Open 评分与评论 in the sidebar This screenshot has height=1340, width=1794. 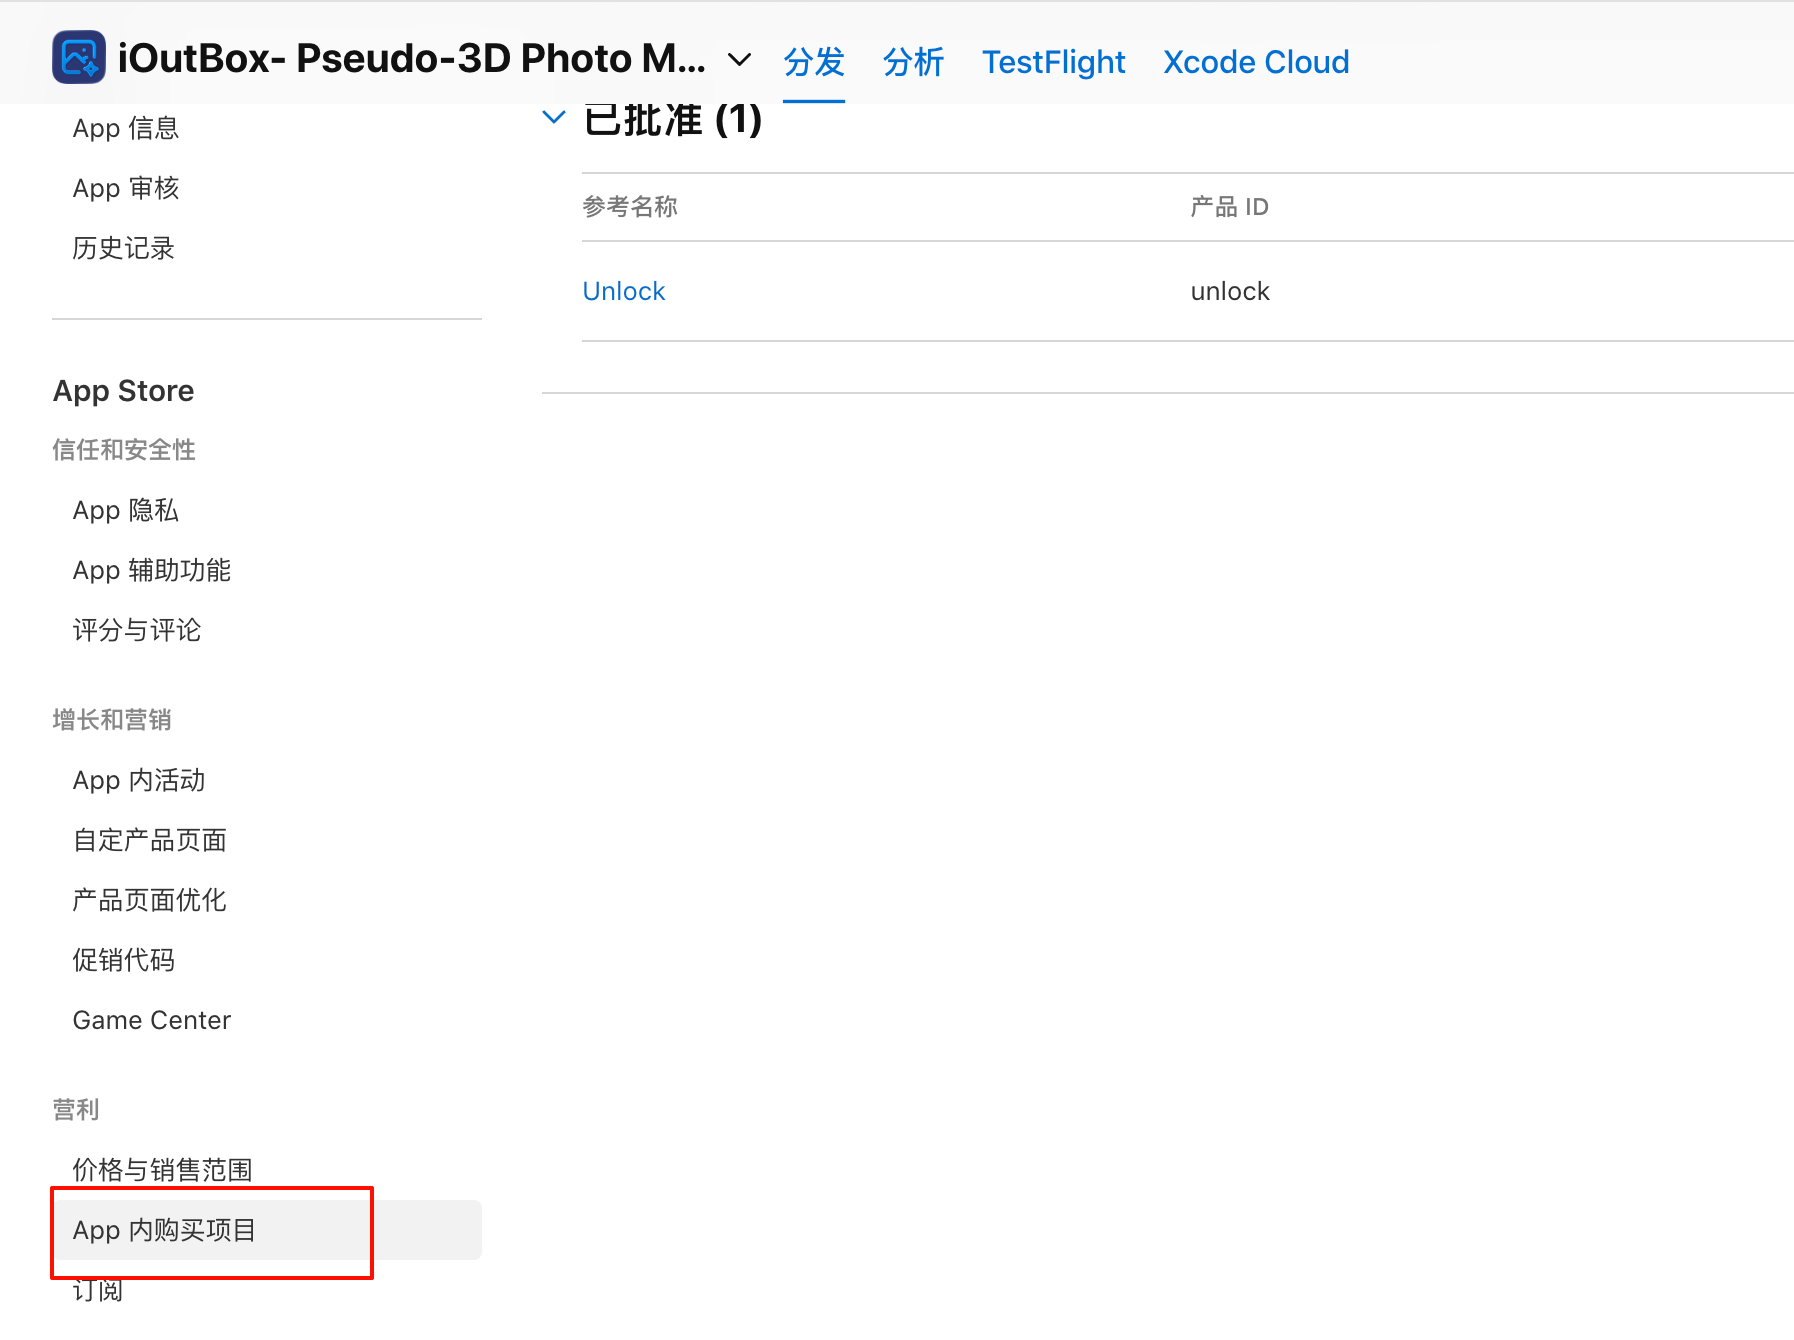tap(136, 631)
